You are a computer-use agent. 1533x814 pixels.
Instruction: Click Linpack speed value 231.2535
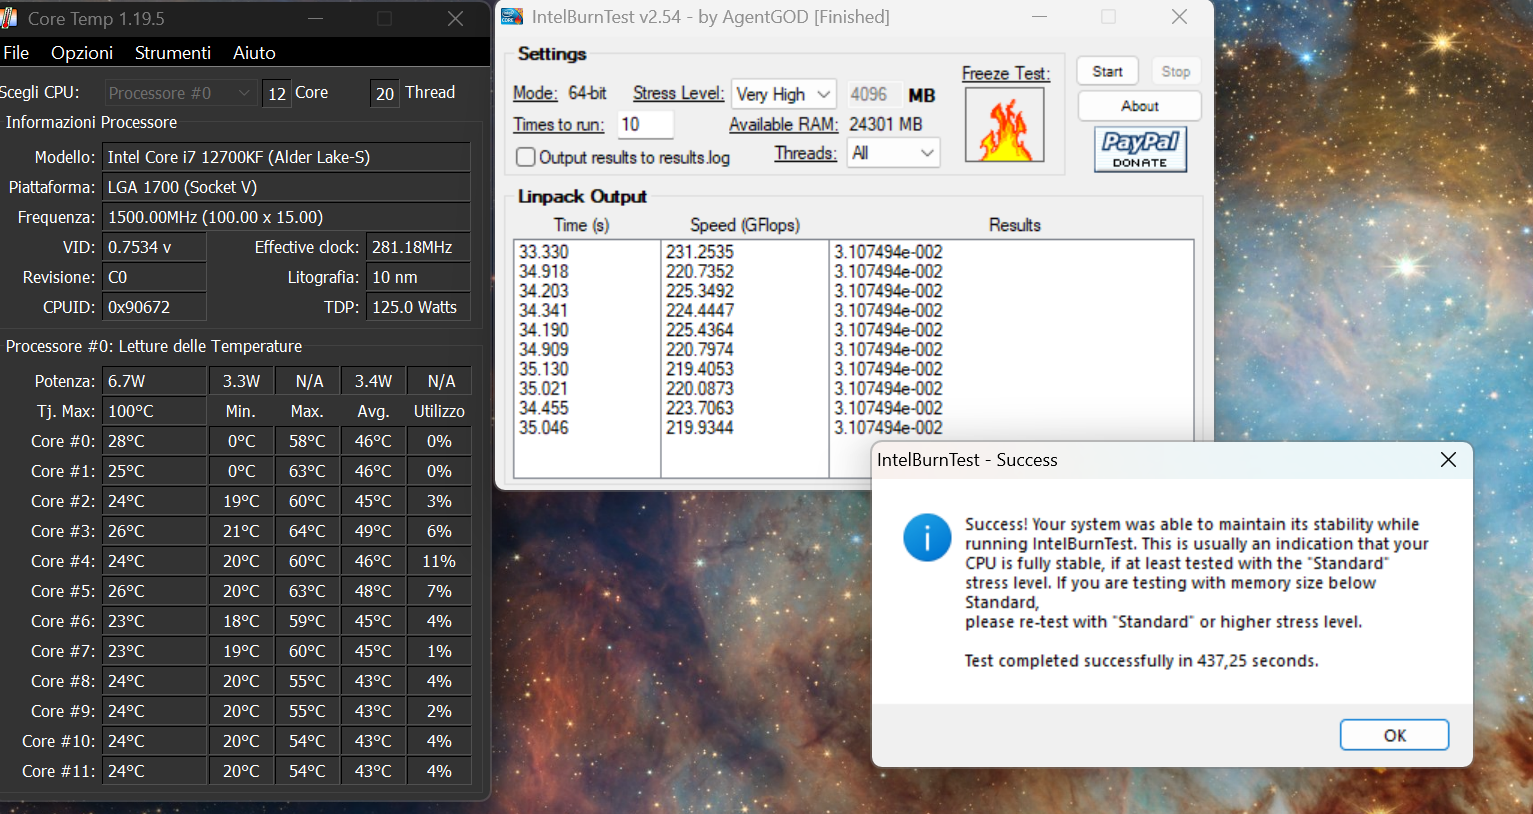point(700,252)
